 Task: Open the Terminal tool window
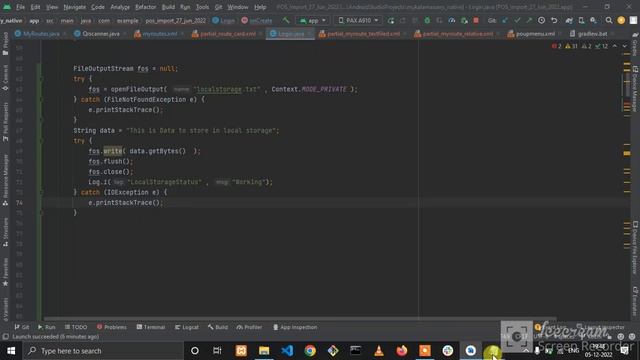point(151,327)
